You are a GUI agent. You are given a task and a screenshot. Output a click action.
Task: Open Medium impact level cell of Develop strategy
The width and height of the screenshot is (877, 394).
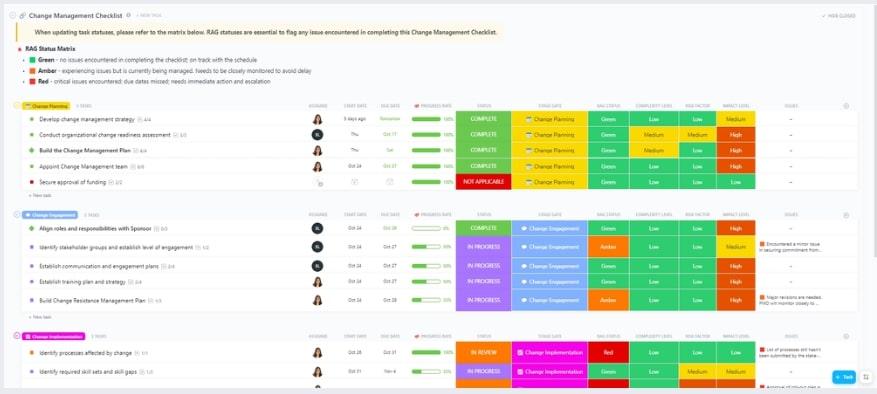tap(735, 119)
